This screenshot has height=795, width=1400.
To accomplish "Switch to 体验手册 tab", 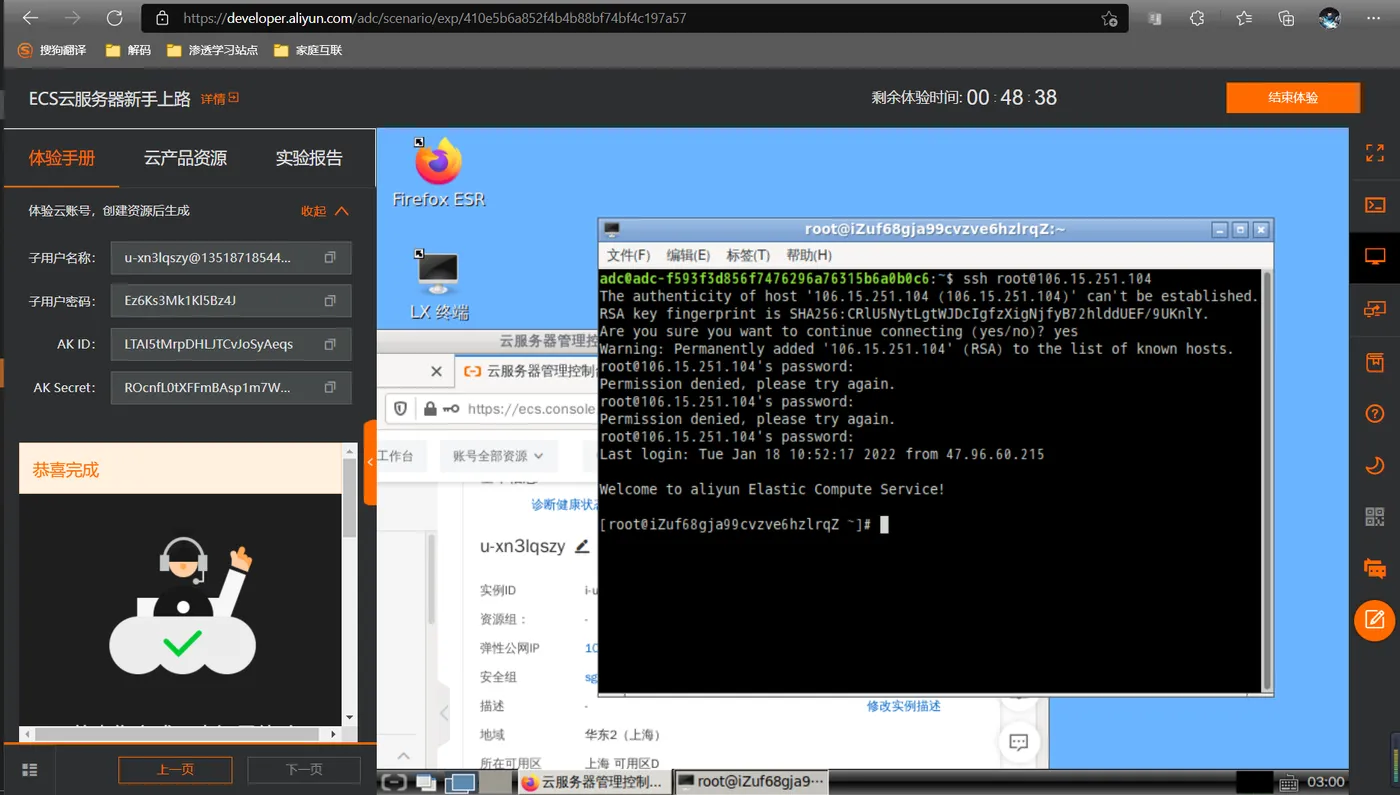I will (61, 158).
